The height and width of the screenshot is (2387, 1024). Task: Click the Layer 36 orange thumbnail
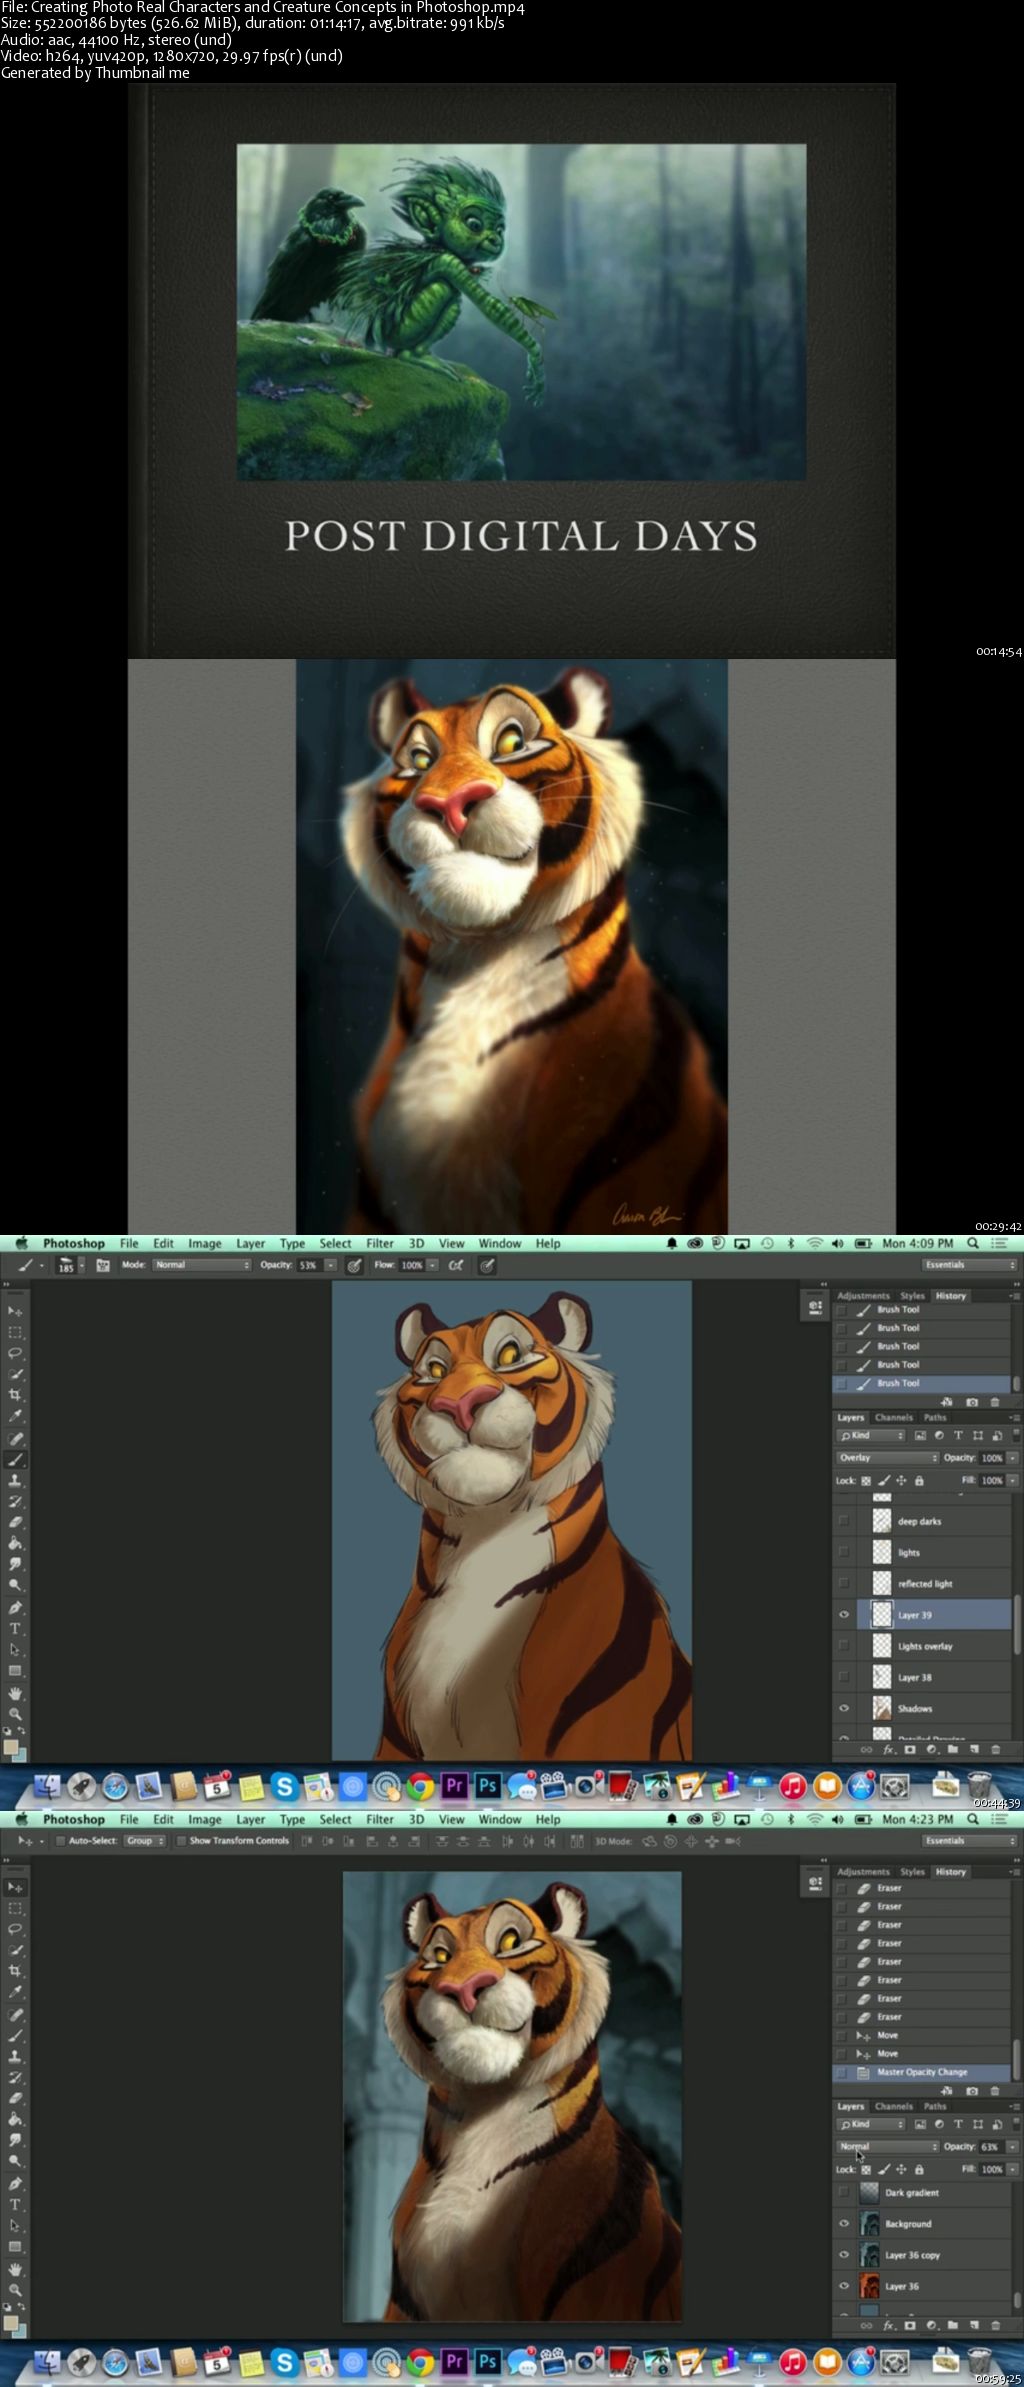(869, 2286)
